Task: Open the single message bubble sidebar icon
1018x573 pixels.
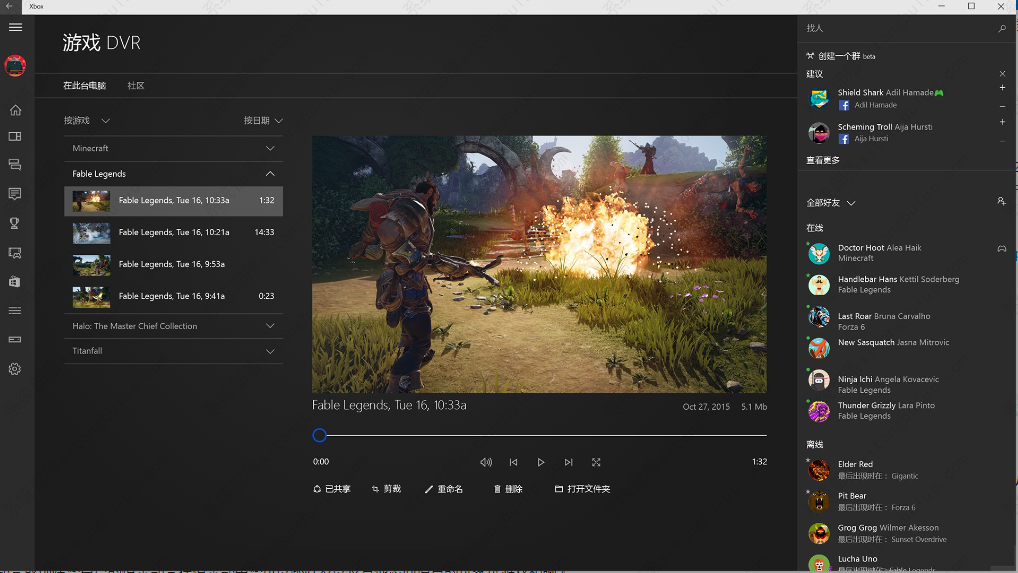Action: [x=15, y=193]
